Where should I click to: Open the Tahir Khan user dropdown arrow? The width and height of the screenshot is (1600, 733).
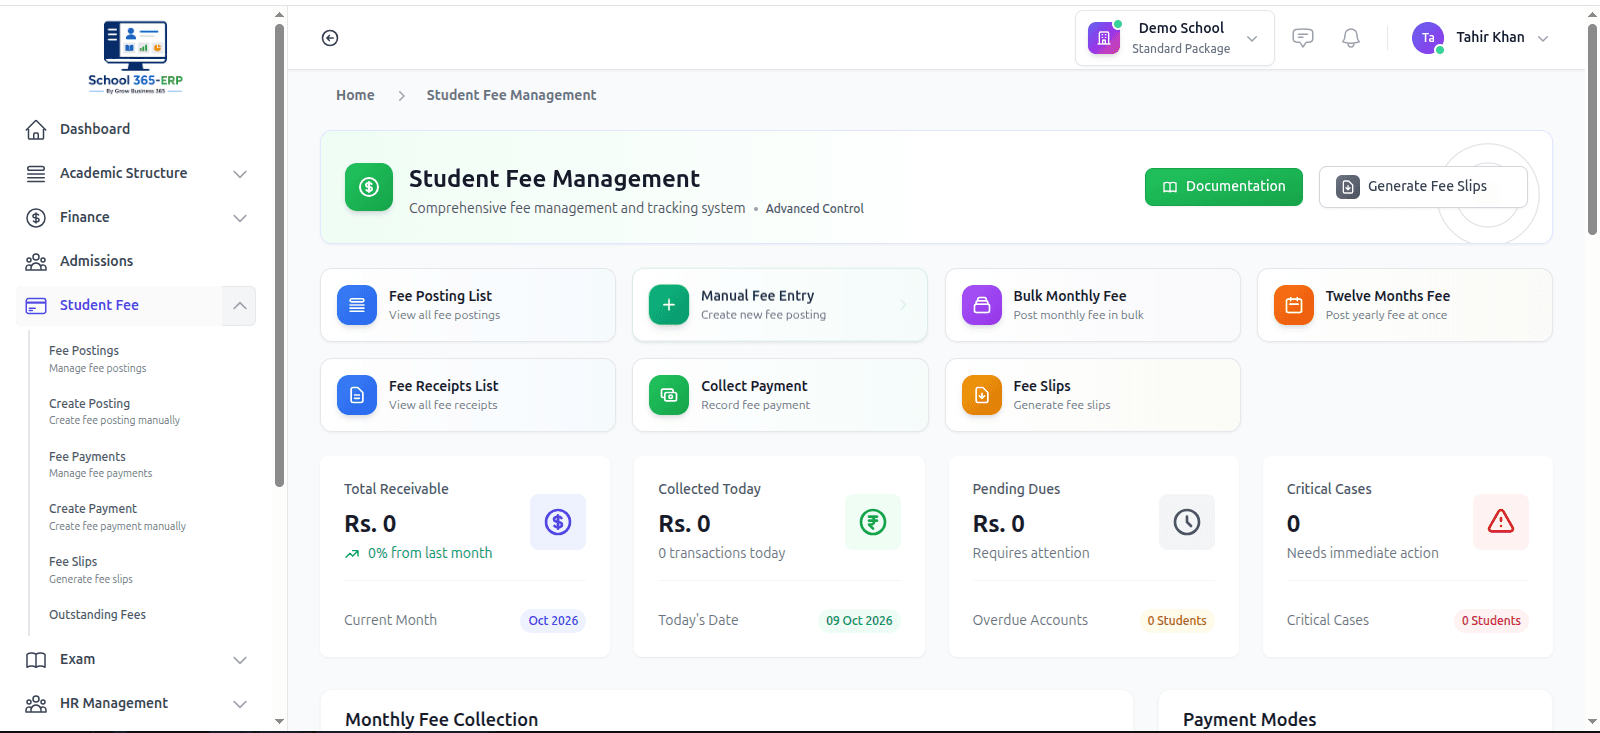pos(1543,39)
